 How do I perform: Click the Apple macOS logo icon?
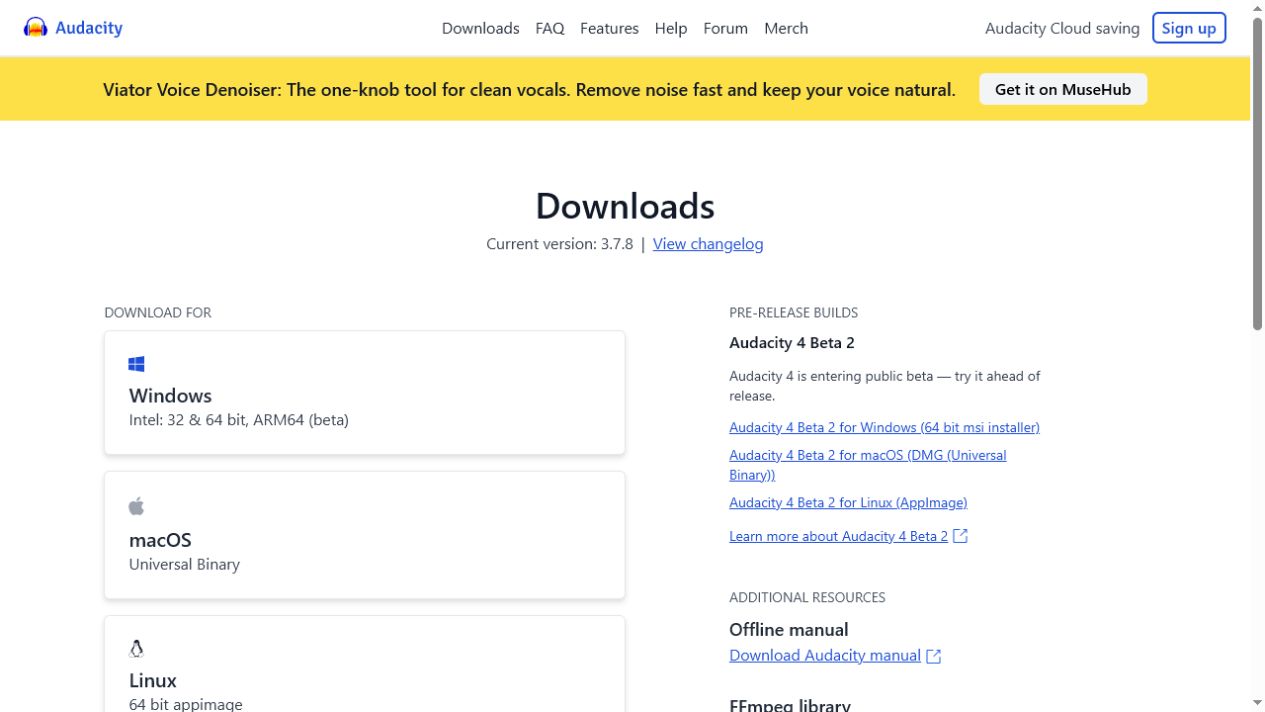(136, 506)
